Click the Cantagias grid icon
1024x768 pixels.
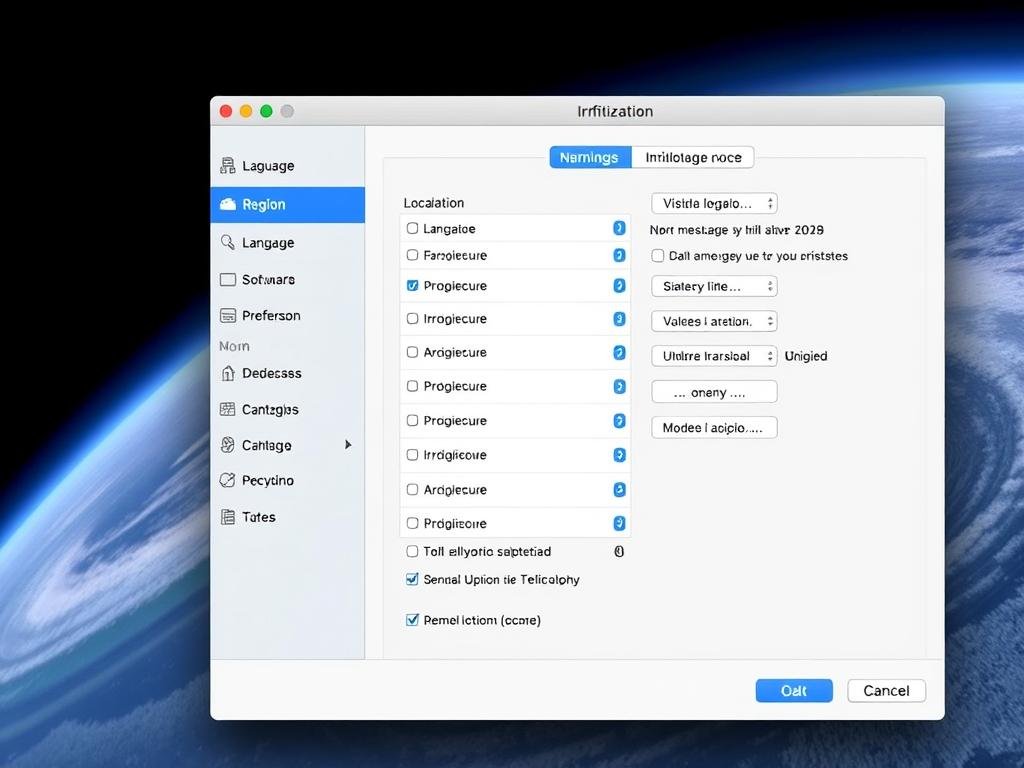[x=227, y=409]
